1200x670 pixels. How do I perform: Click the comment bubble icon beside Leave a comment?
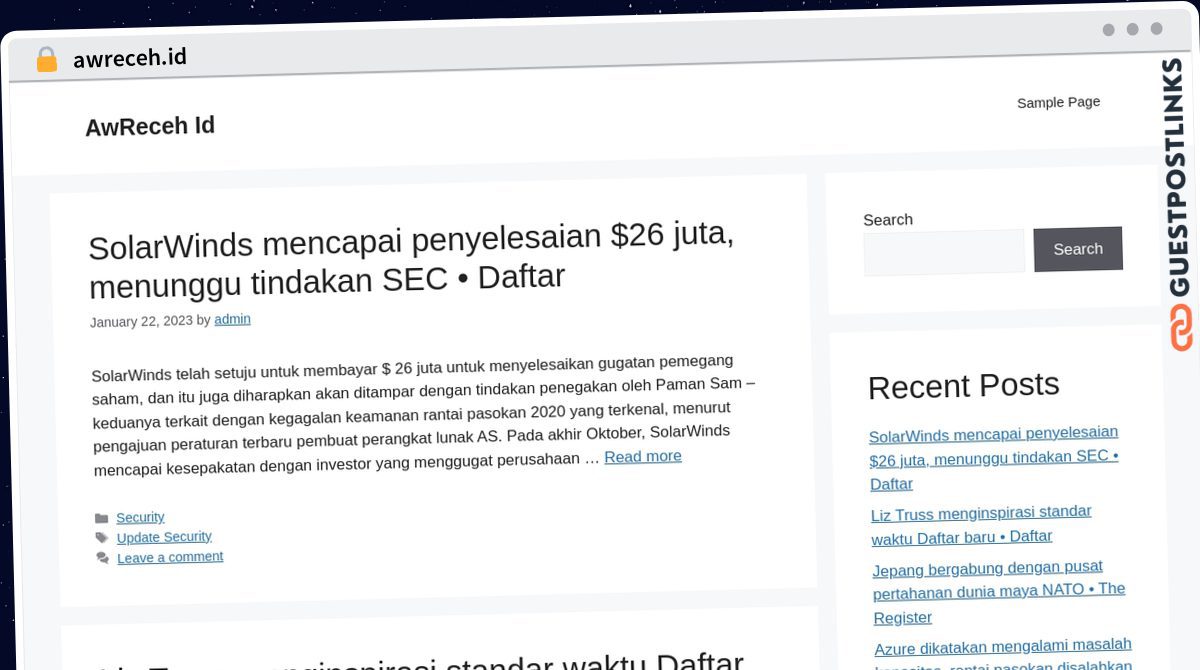[x=103, y=557]
